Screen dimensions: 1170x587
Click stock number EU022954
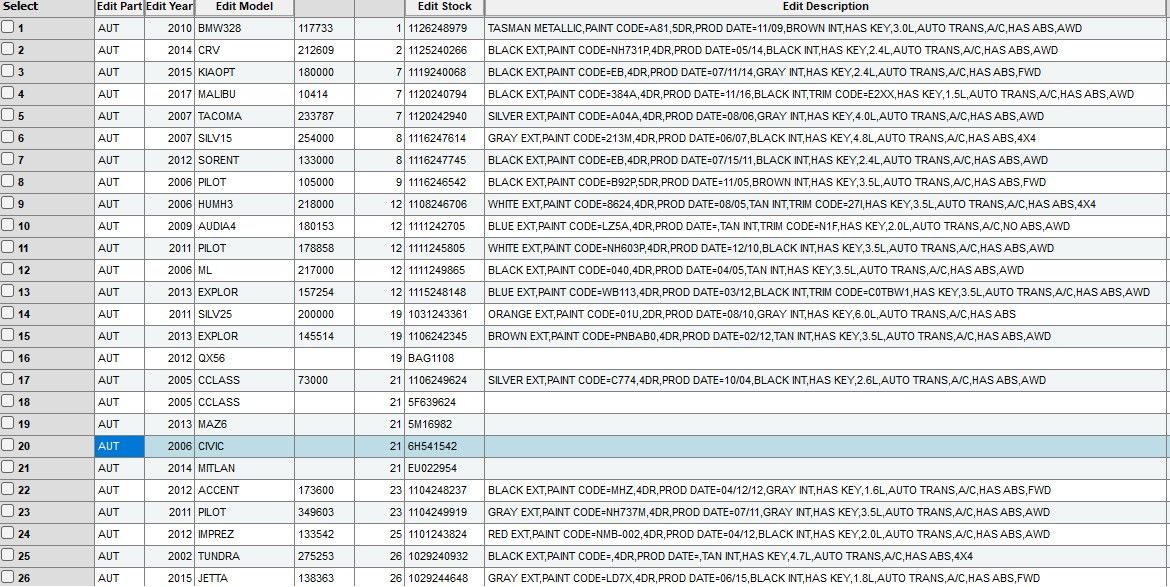(x=444, y=468)
